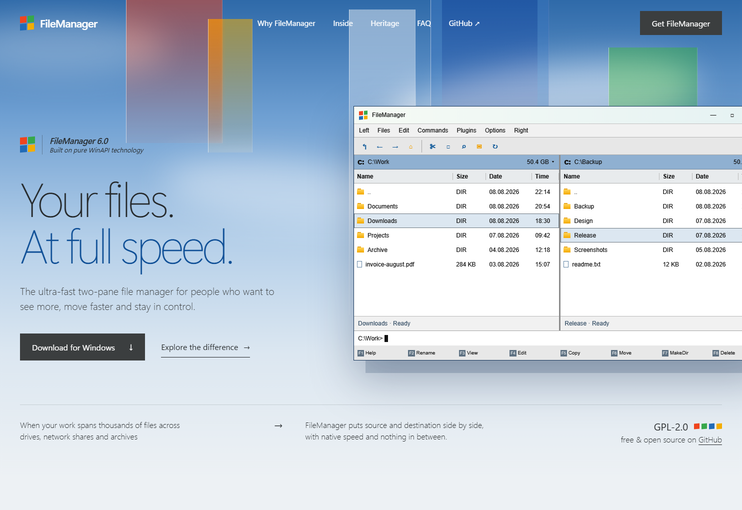Click the Design folder icon

(567, 220)
